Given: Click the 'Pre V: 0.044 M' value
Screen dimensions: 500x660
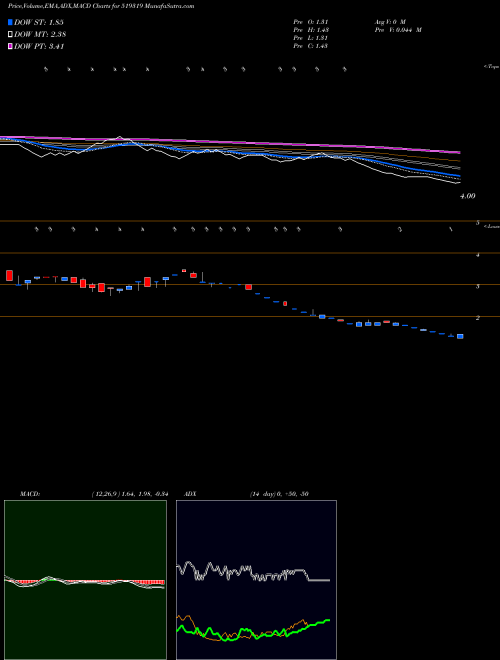Looking at the screenshot, I should pyautogui.click(x=398, y=30).
